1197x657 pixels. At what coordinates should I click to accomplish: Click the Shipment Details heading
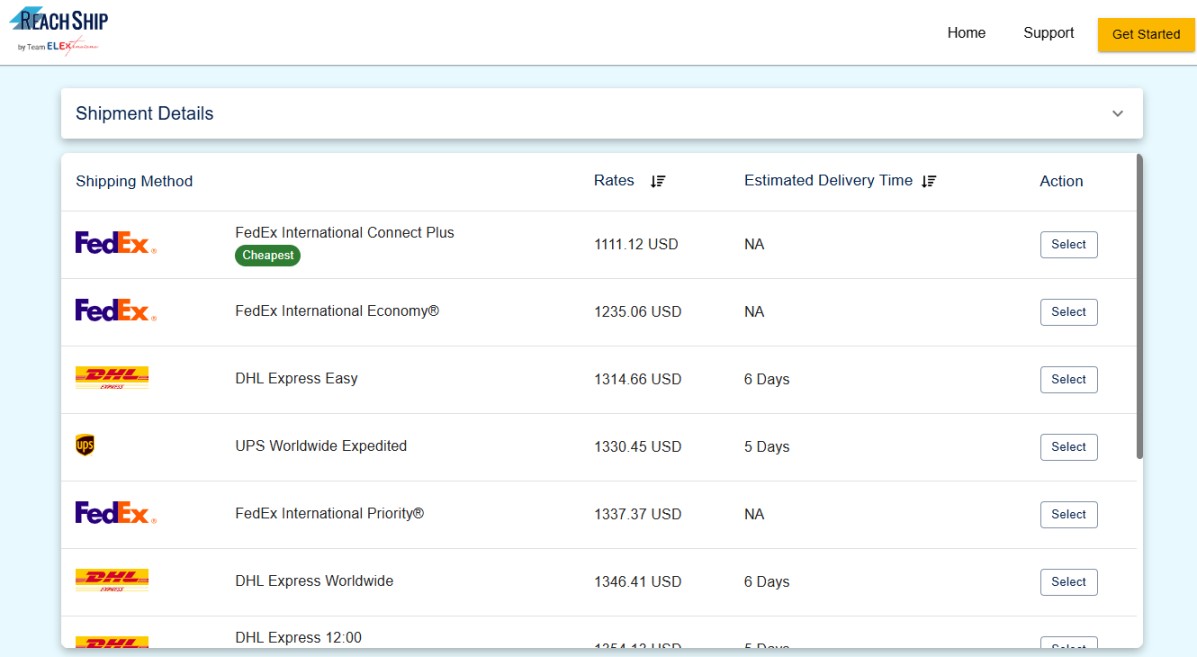(x=144, y=114)
